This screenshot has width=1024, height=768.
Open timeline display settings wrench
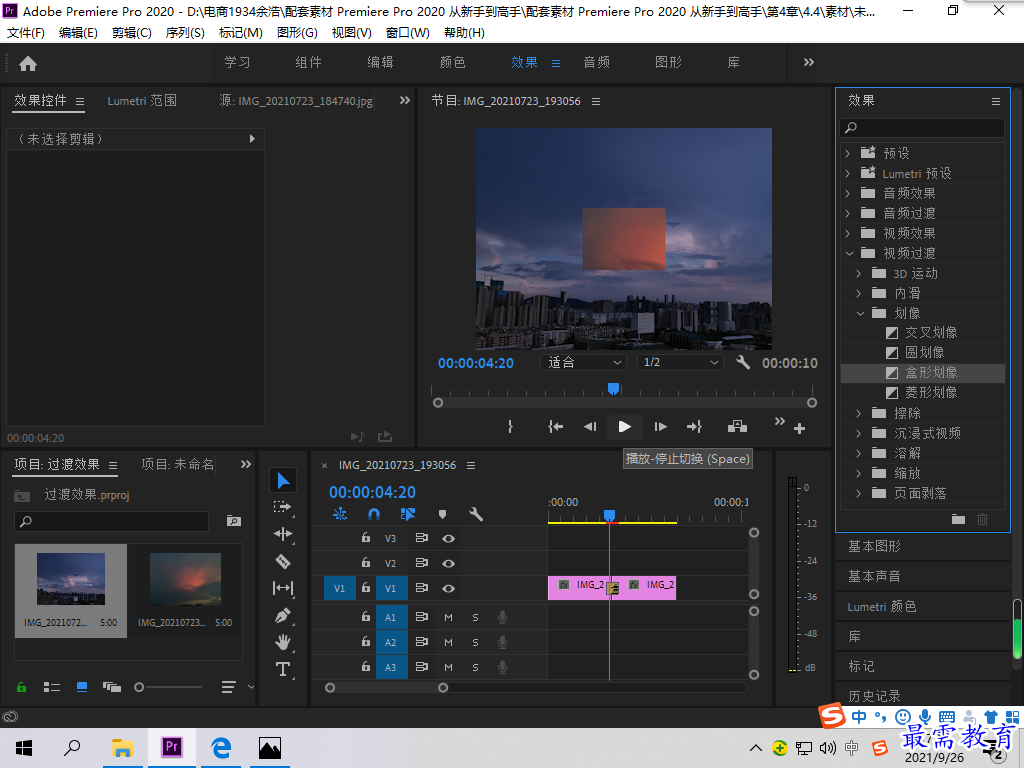[476, 514]
